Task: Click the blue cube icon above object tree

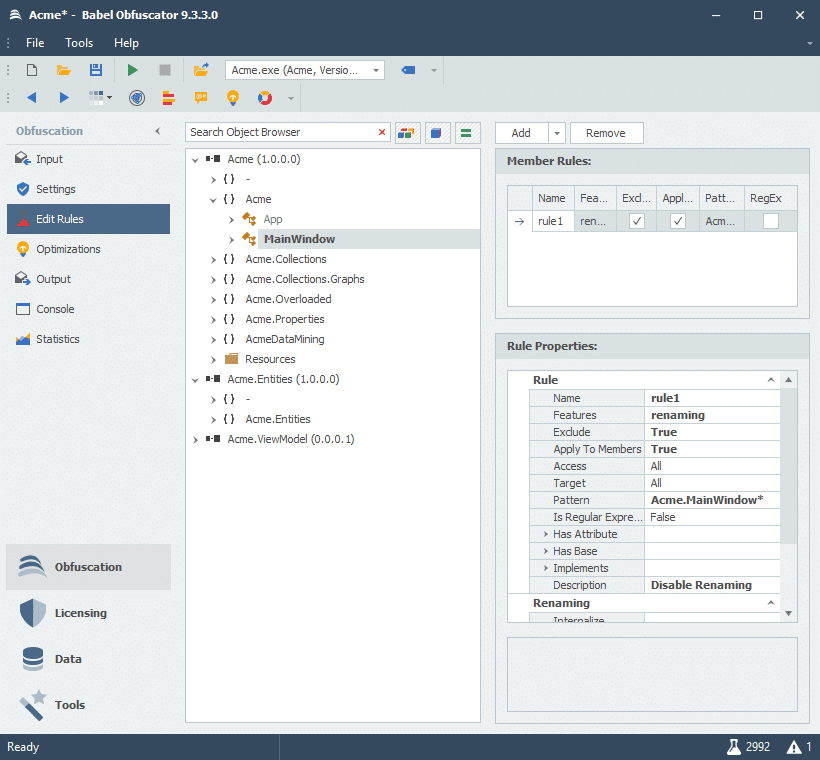Action: 437,133
